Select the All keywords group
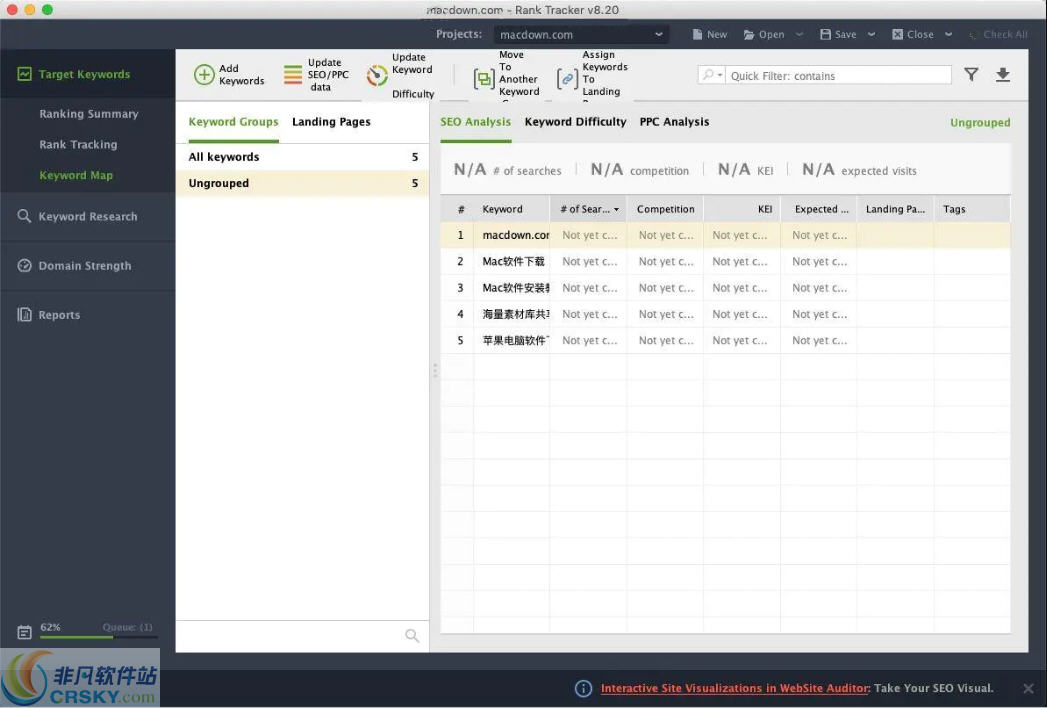The width and height of the screenshot is (1047, 708). 302,157
